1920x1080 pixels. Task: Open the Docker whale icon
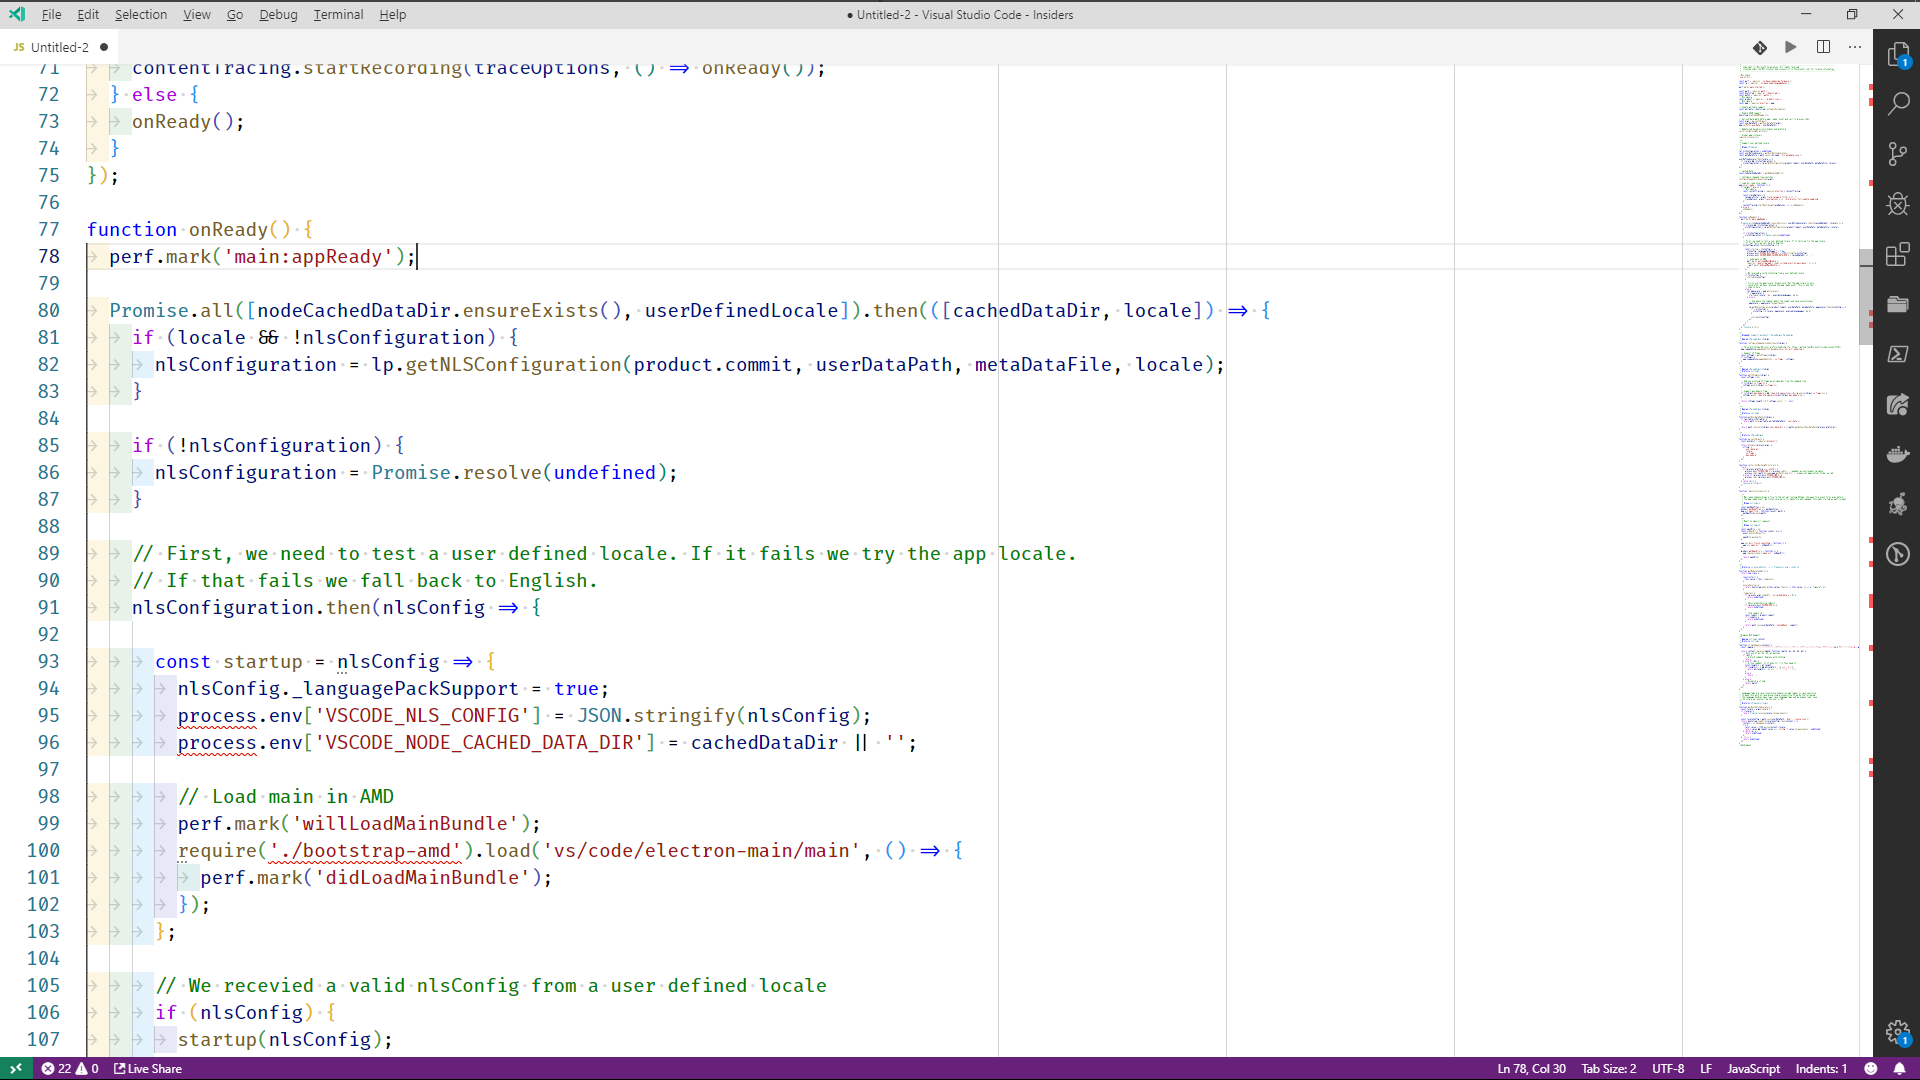coord(1897,454)
